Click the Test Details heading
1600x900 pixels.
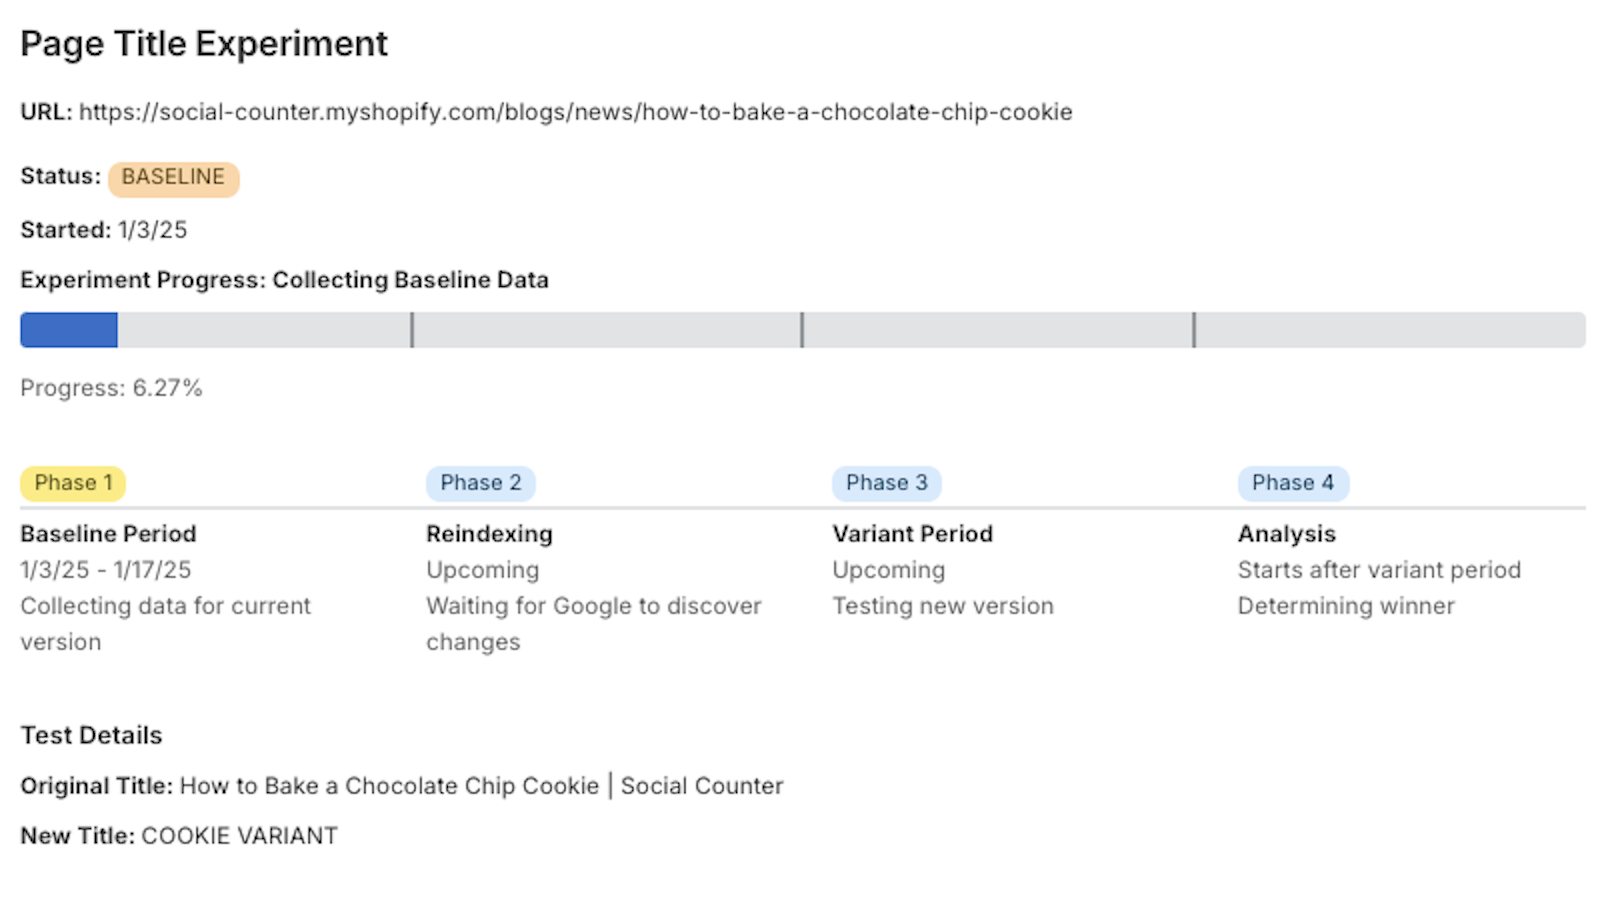pos(91,736)
